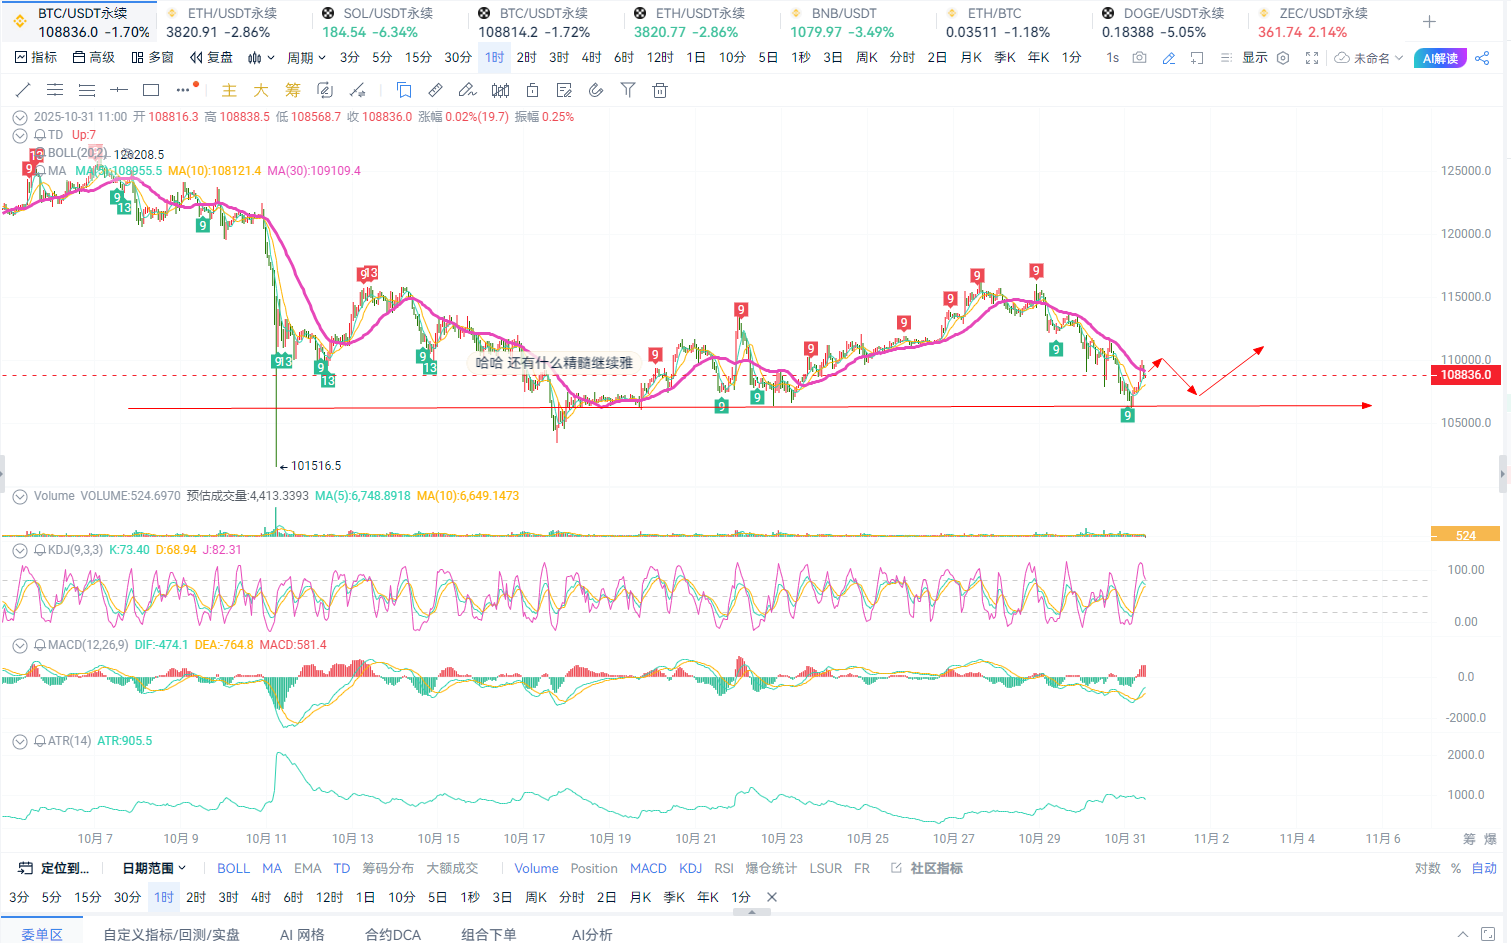1511x943 pixels.
Task: Open the AI 网格 tab
Action: pos(302,934)
